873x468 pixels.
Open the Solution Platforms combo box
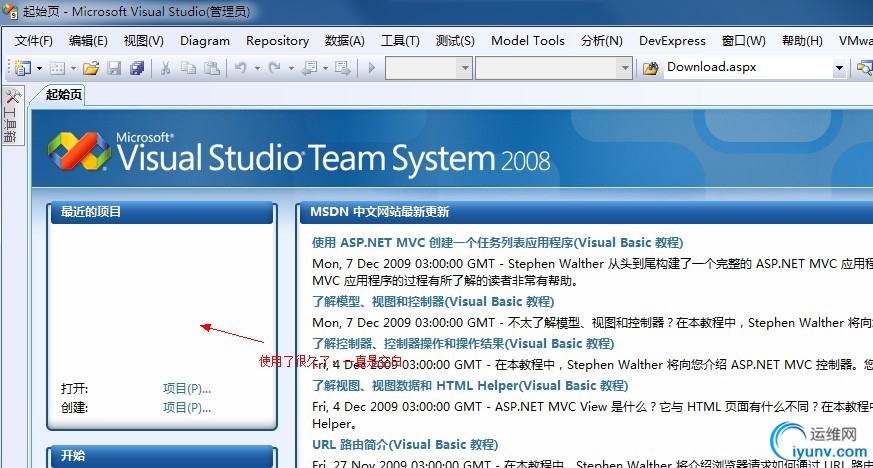pos(553,68)
